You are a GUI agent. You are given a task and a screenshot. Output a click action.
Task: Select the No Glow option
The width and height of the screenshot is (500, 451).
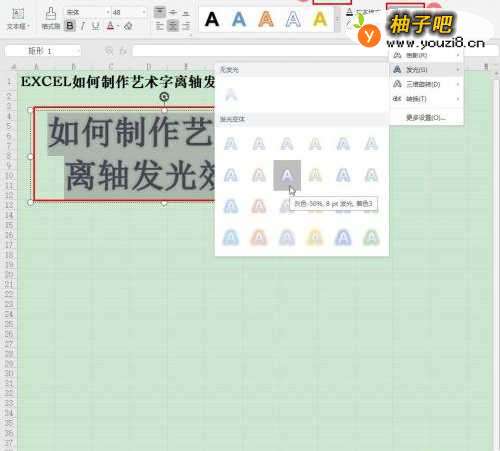(231, 95)
